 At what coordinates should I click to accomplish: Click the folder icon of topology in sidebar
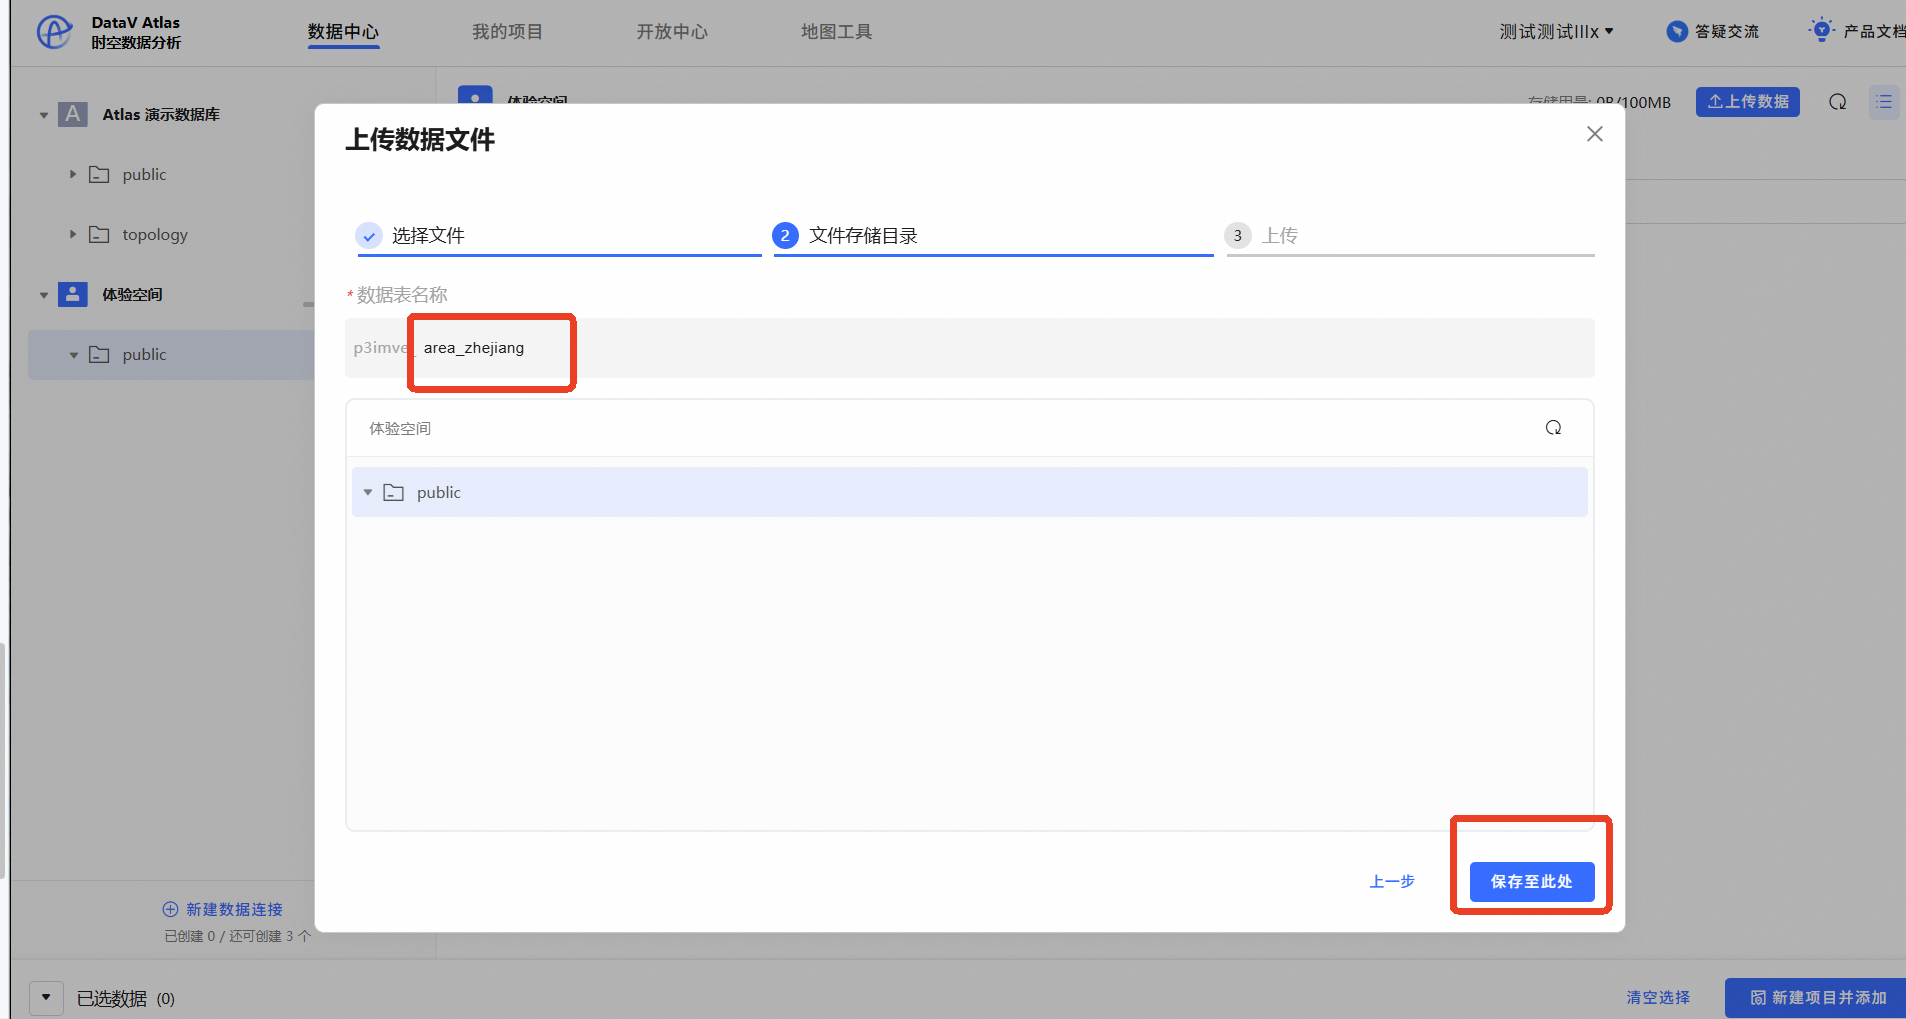(99, 234)
